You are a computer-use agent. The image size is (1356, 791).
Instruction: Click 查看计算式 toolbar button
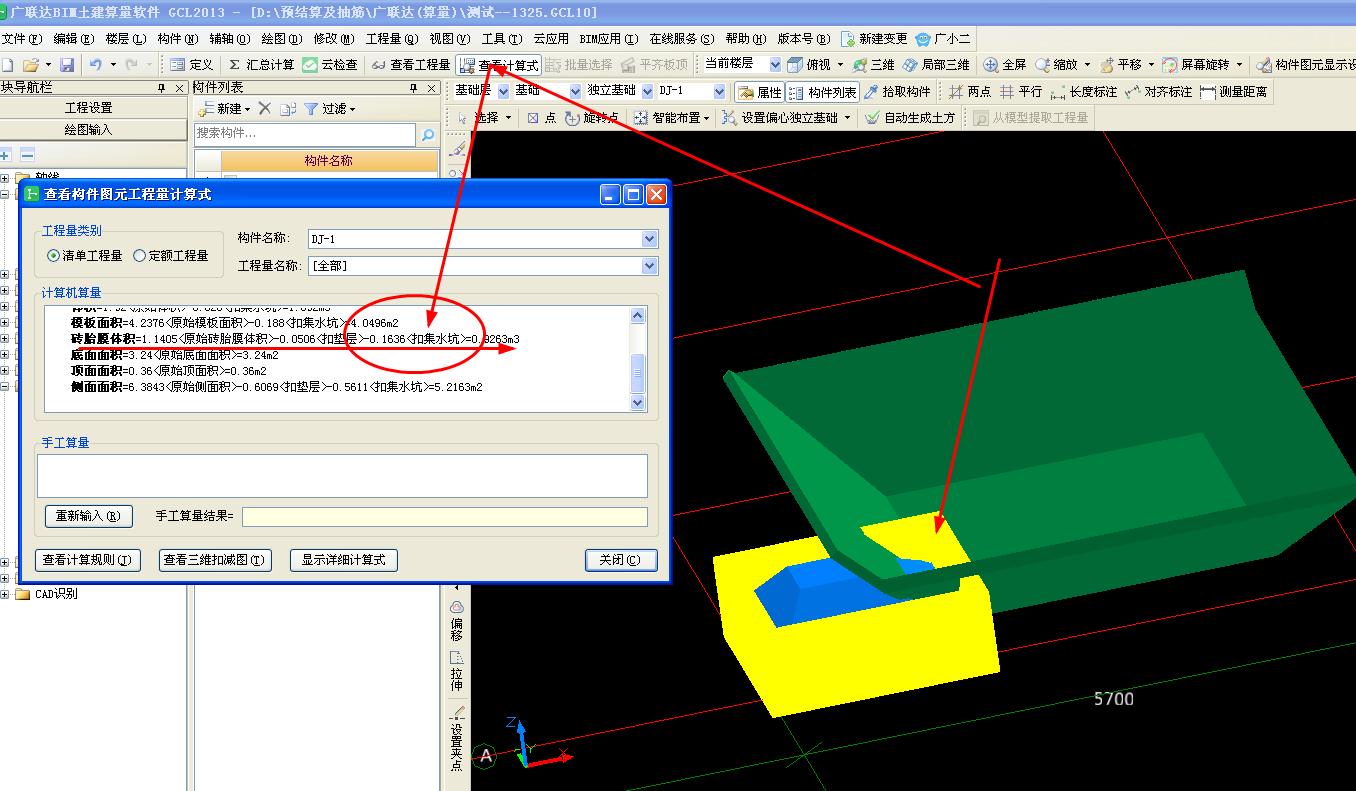click(x=498, y=65)
